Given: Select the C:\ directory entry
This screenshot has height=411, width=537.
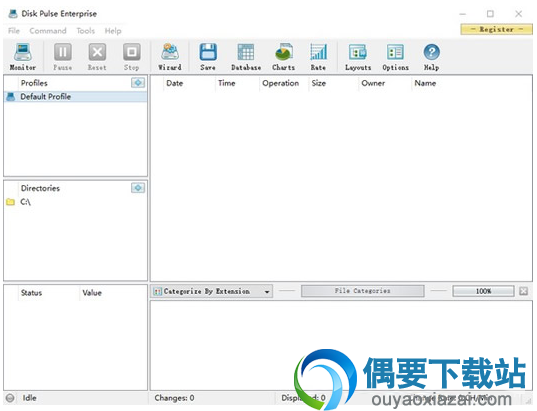Looking at the screenshot, I should point(25,202).
